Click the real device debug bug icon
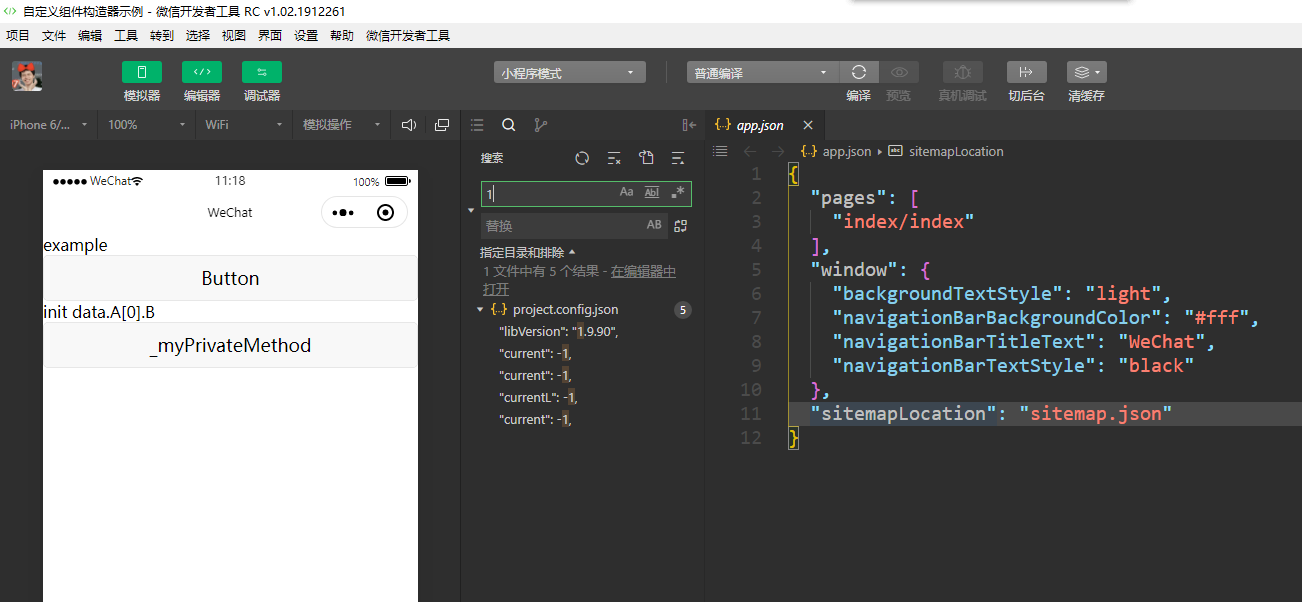 (x=962, y=72)
